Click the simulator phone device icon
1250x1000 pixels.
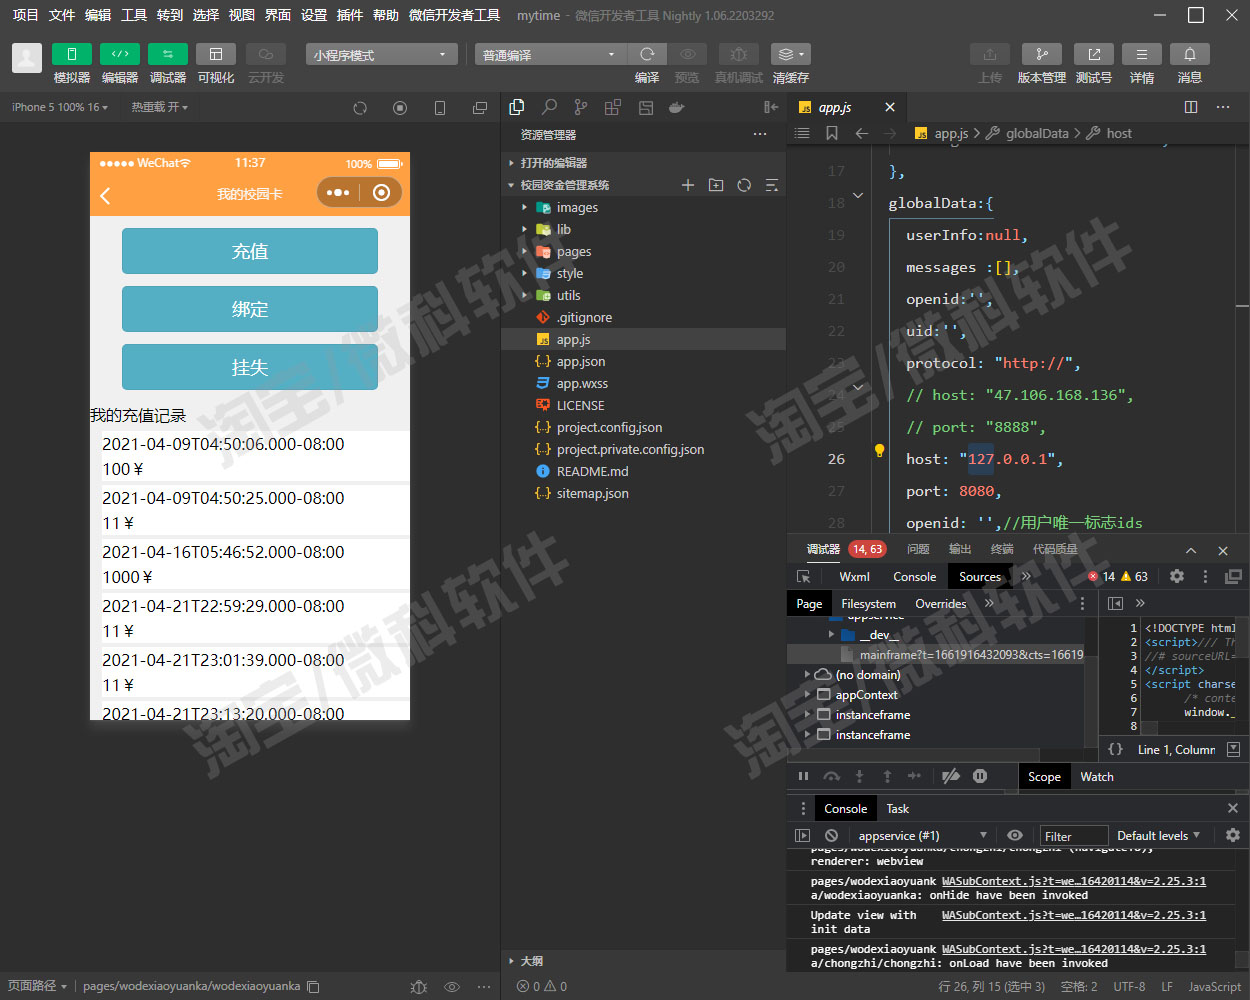pos(440,108)
